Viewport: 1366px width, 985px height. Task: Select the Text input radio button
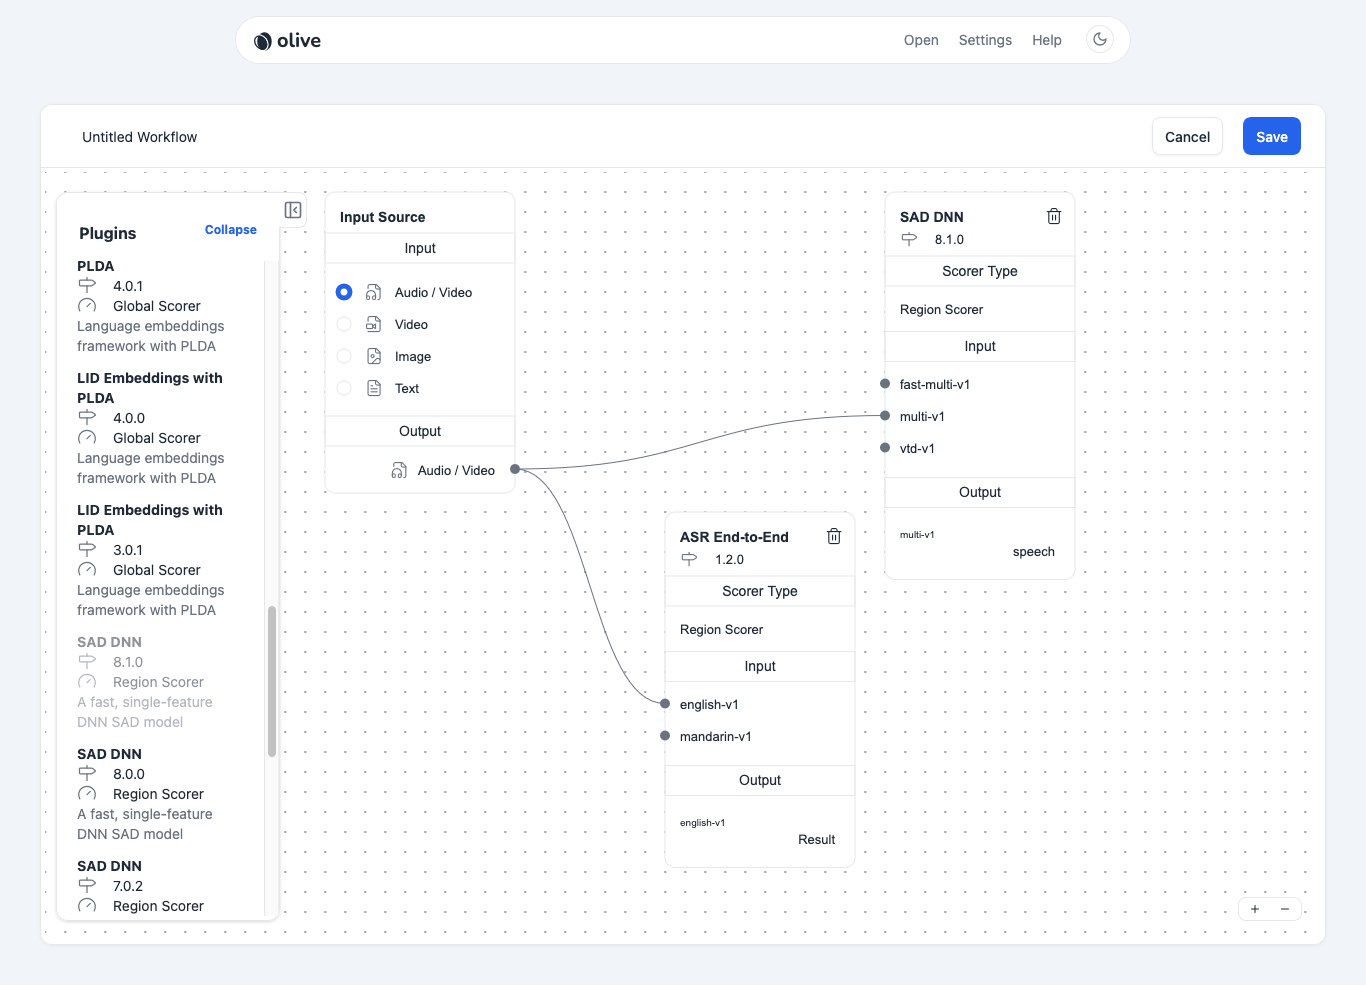tap(344, 388)
